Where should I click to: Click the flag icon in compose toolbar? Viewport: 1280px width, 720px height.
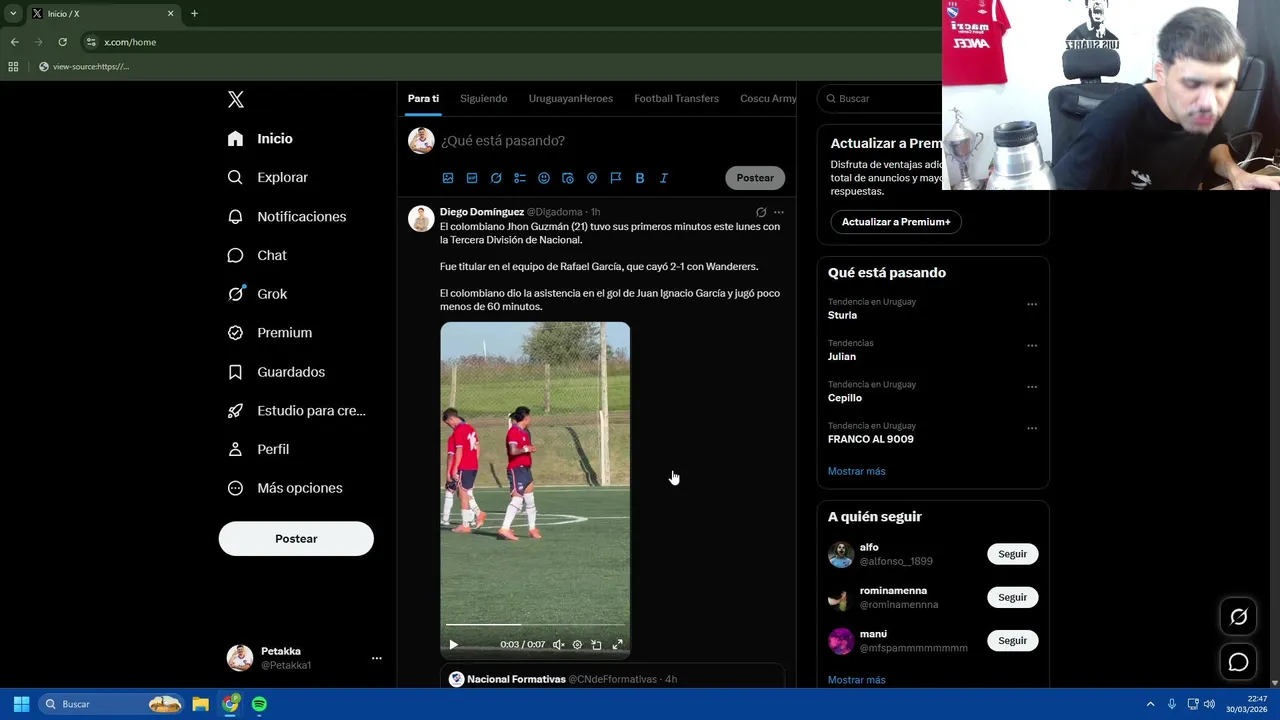coord(616,178)
